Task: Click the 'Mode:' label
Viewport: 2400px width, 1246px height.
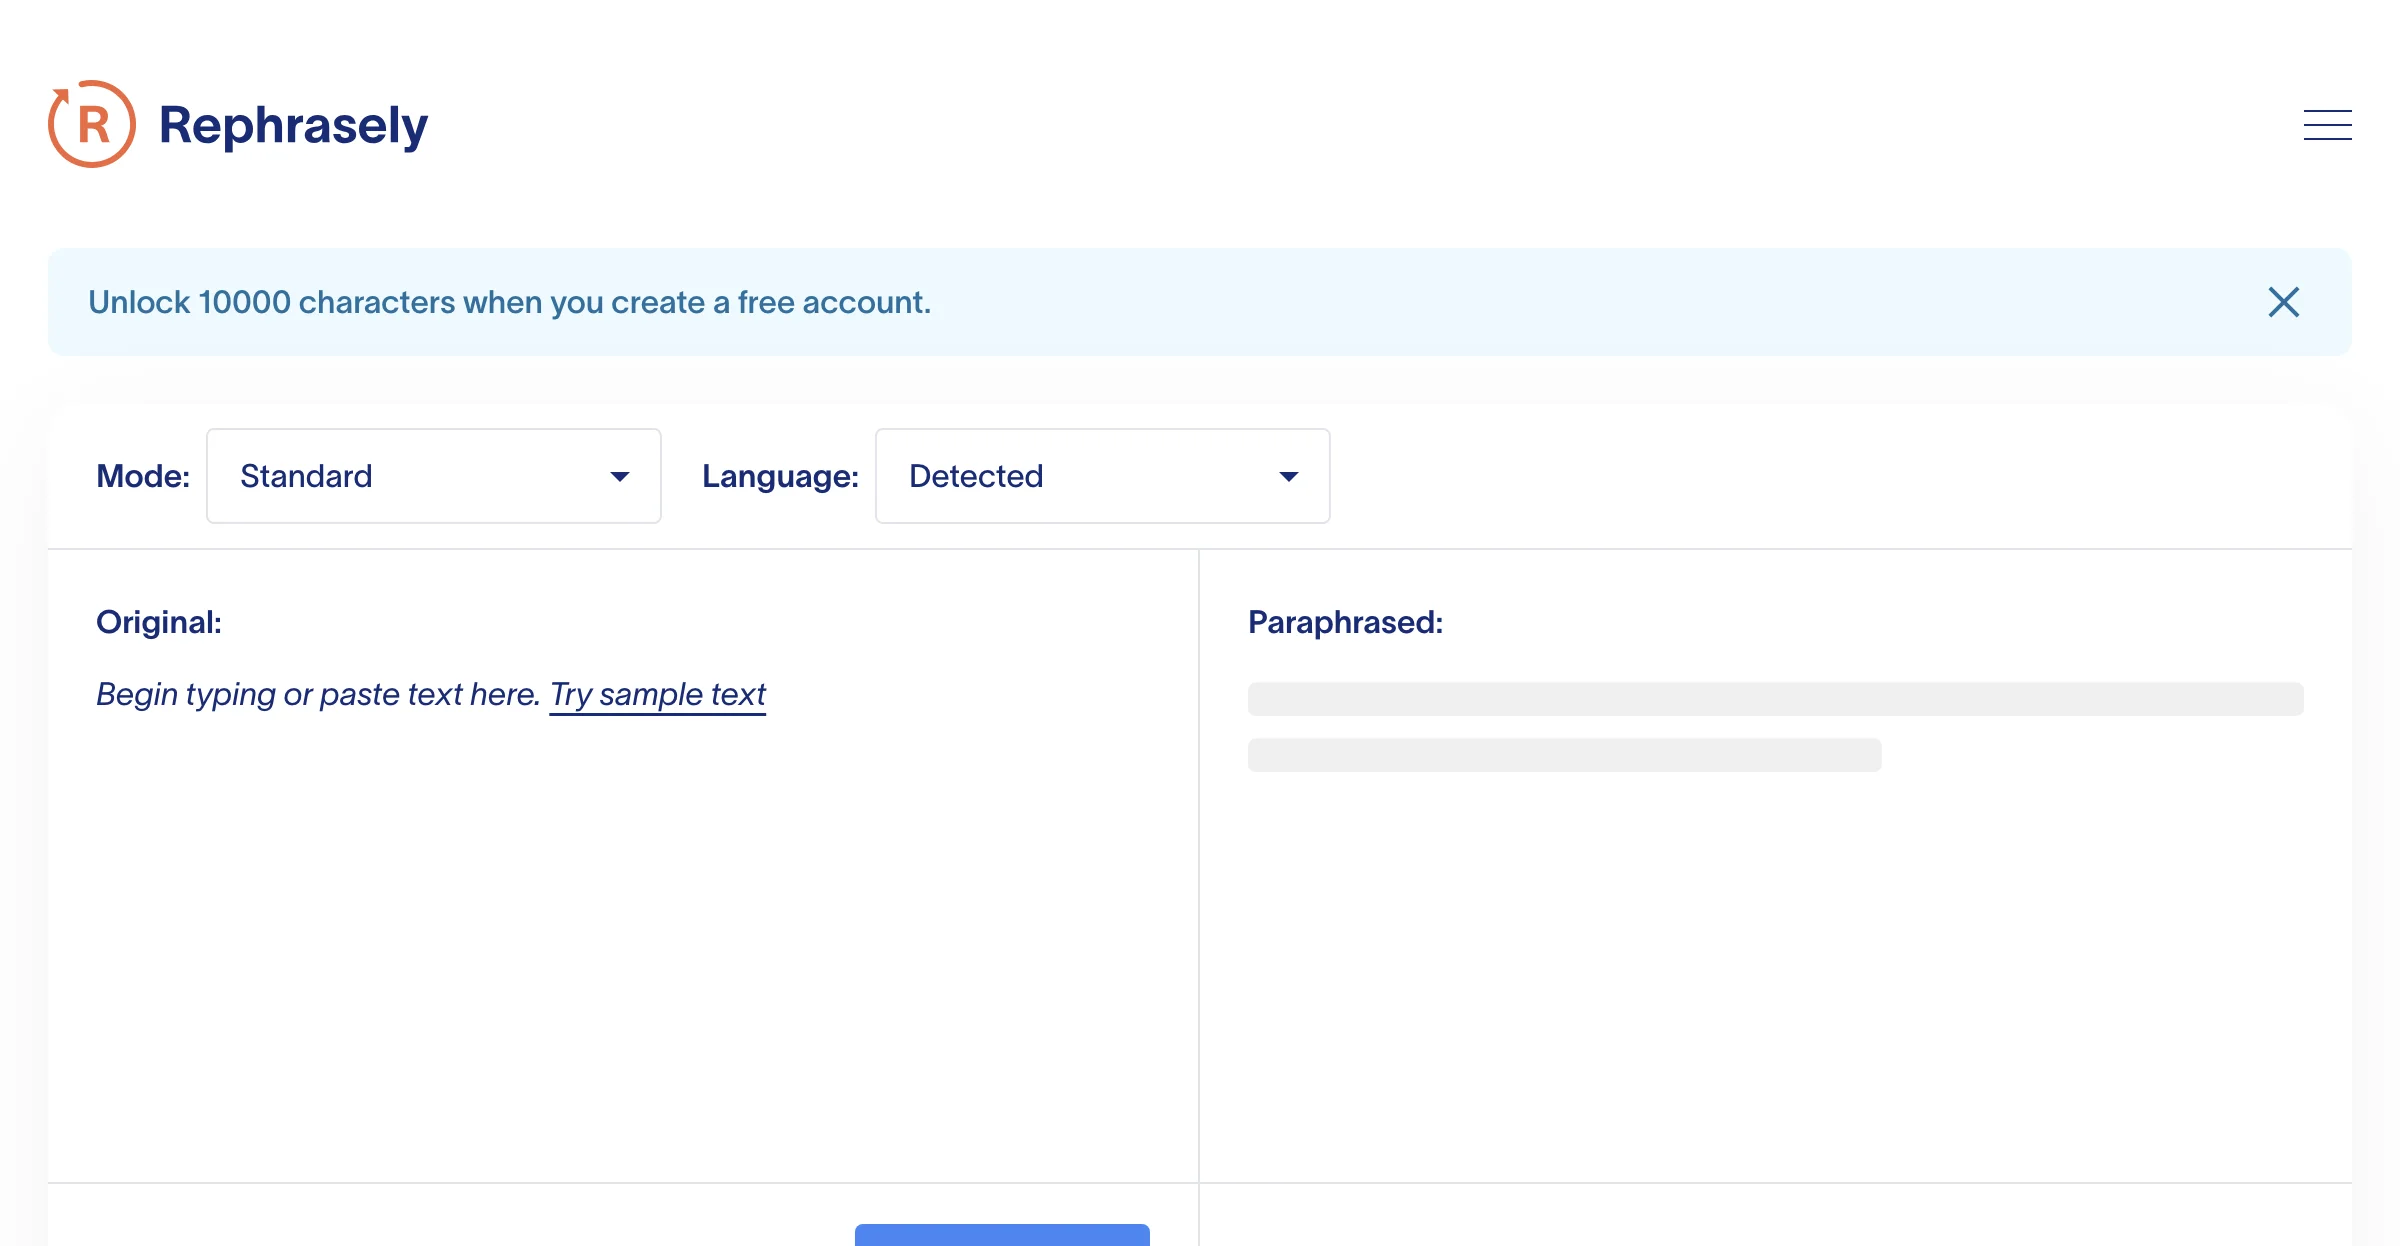Action: point(143,476)
